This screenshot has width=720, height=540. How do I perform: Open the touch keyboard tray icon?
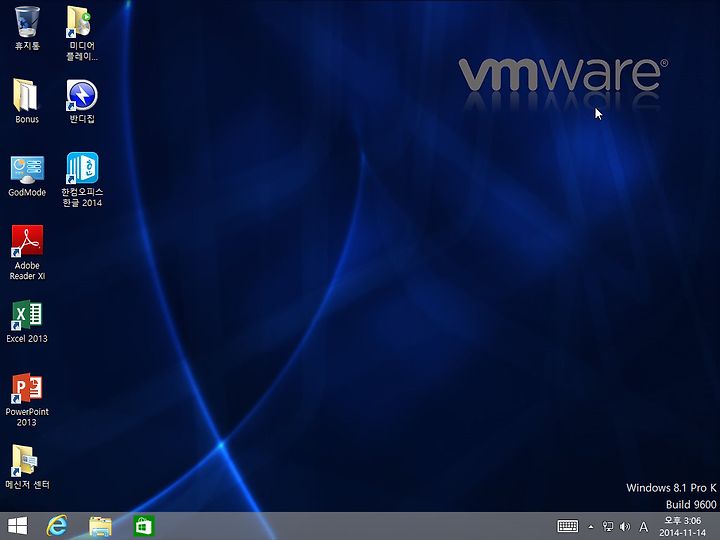(568, 526)
